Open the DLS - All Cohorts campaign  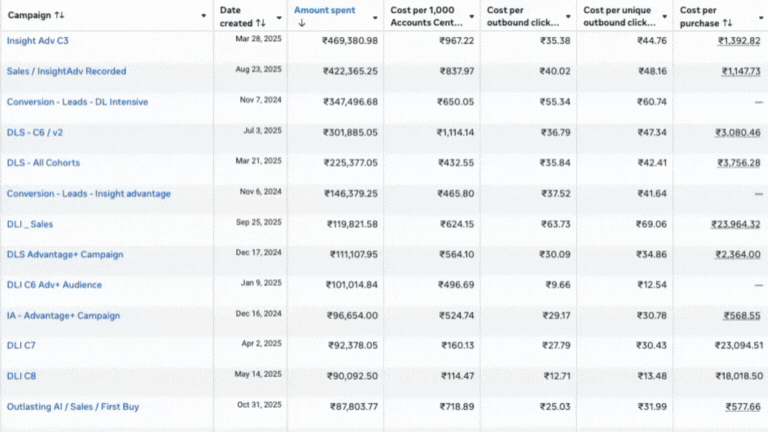pos(43,163)
